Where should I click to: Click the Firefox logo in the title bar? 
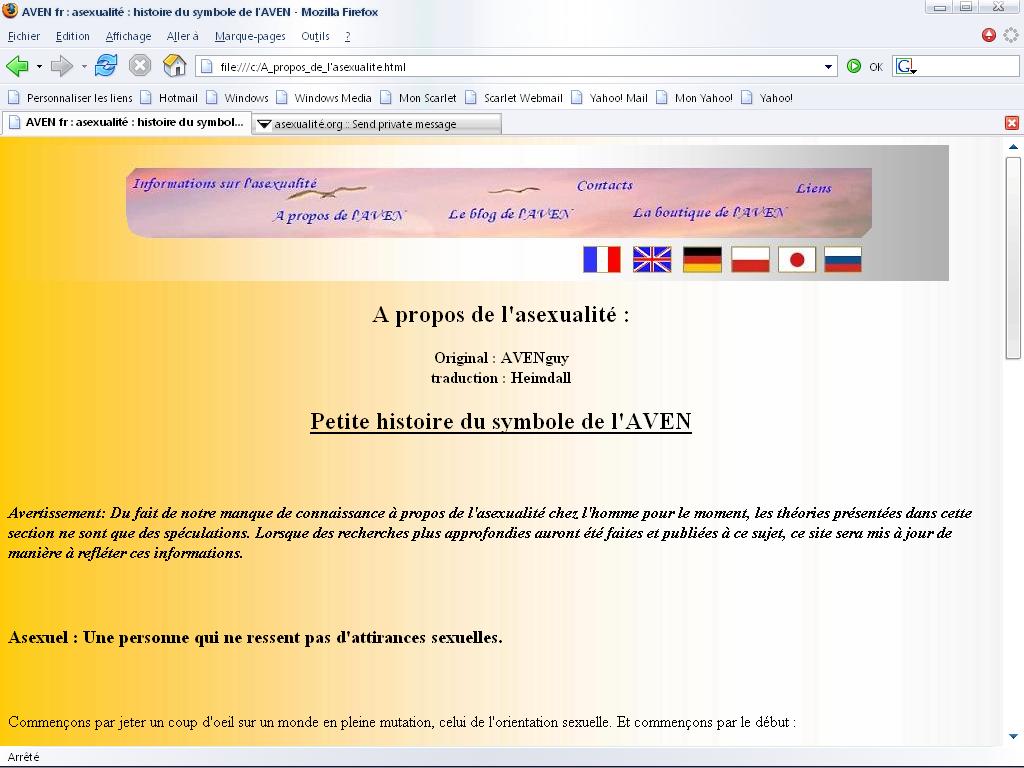[10, 11]
